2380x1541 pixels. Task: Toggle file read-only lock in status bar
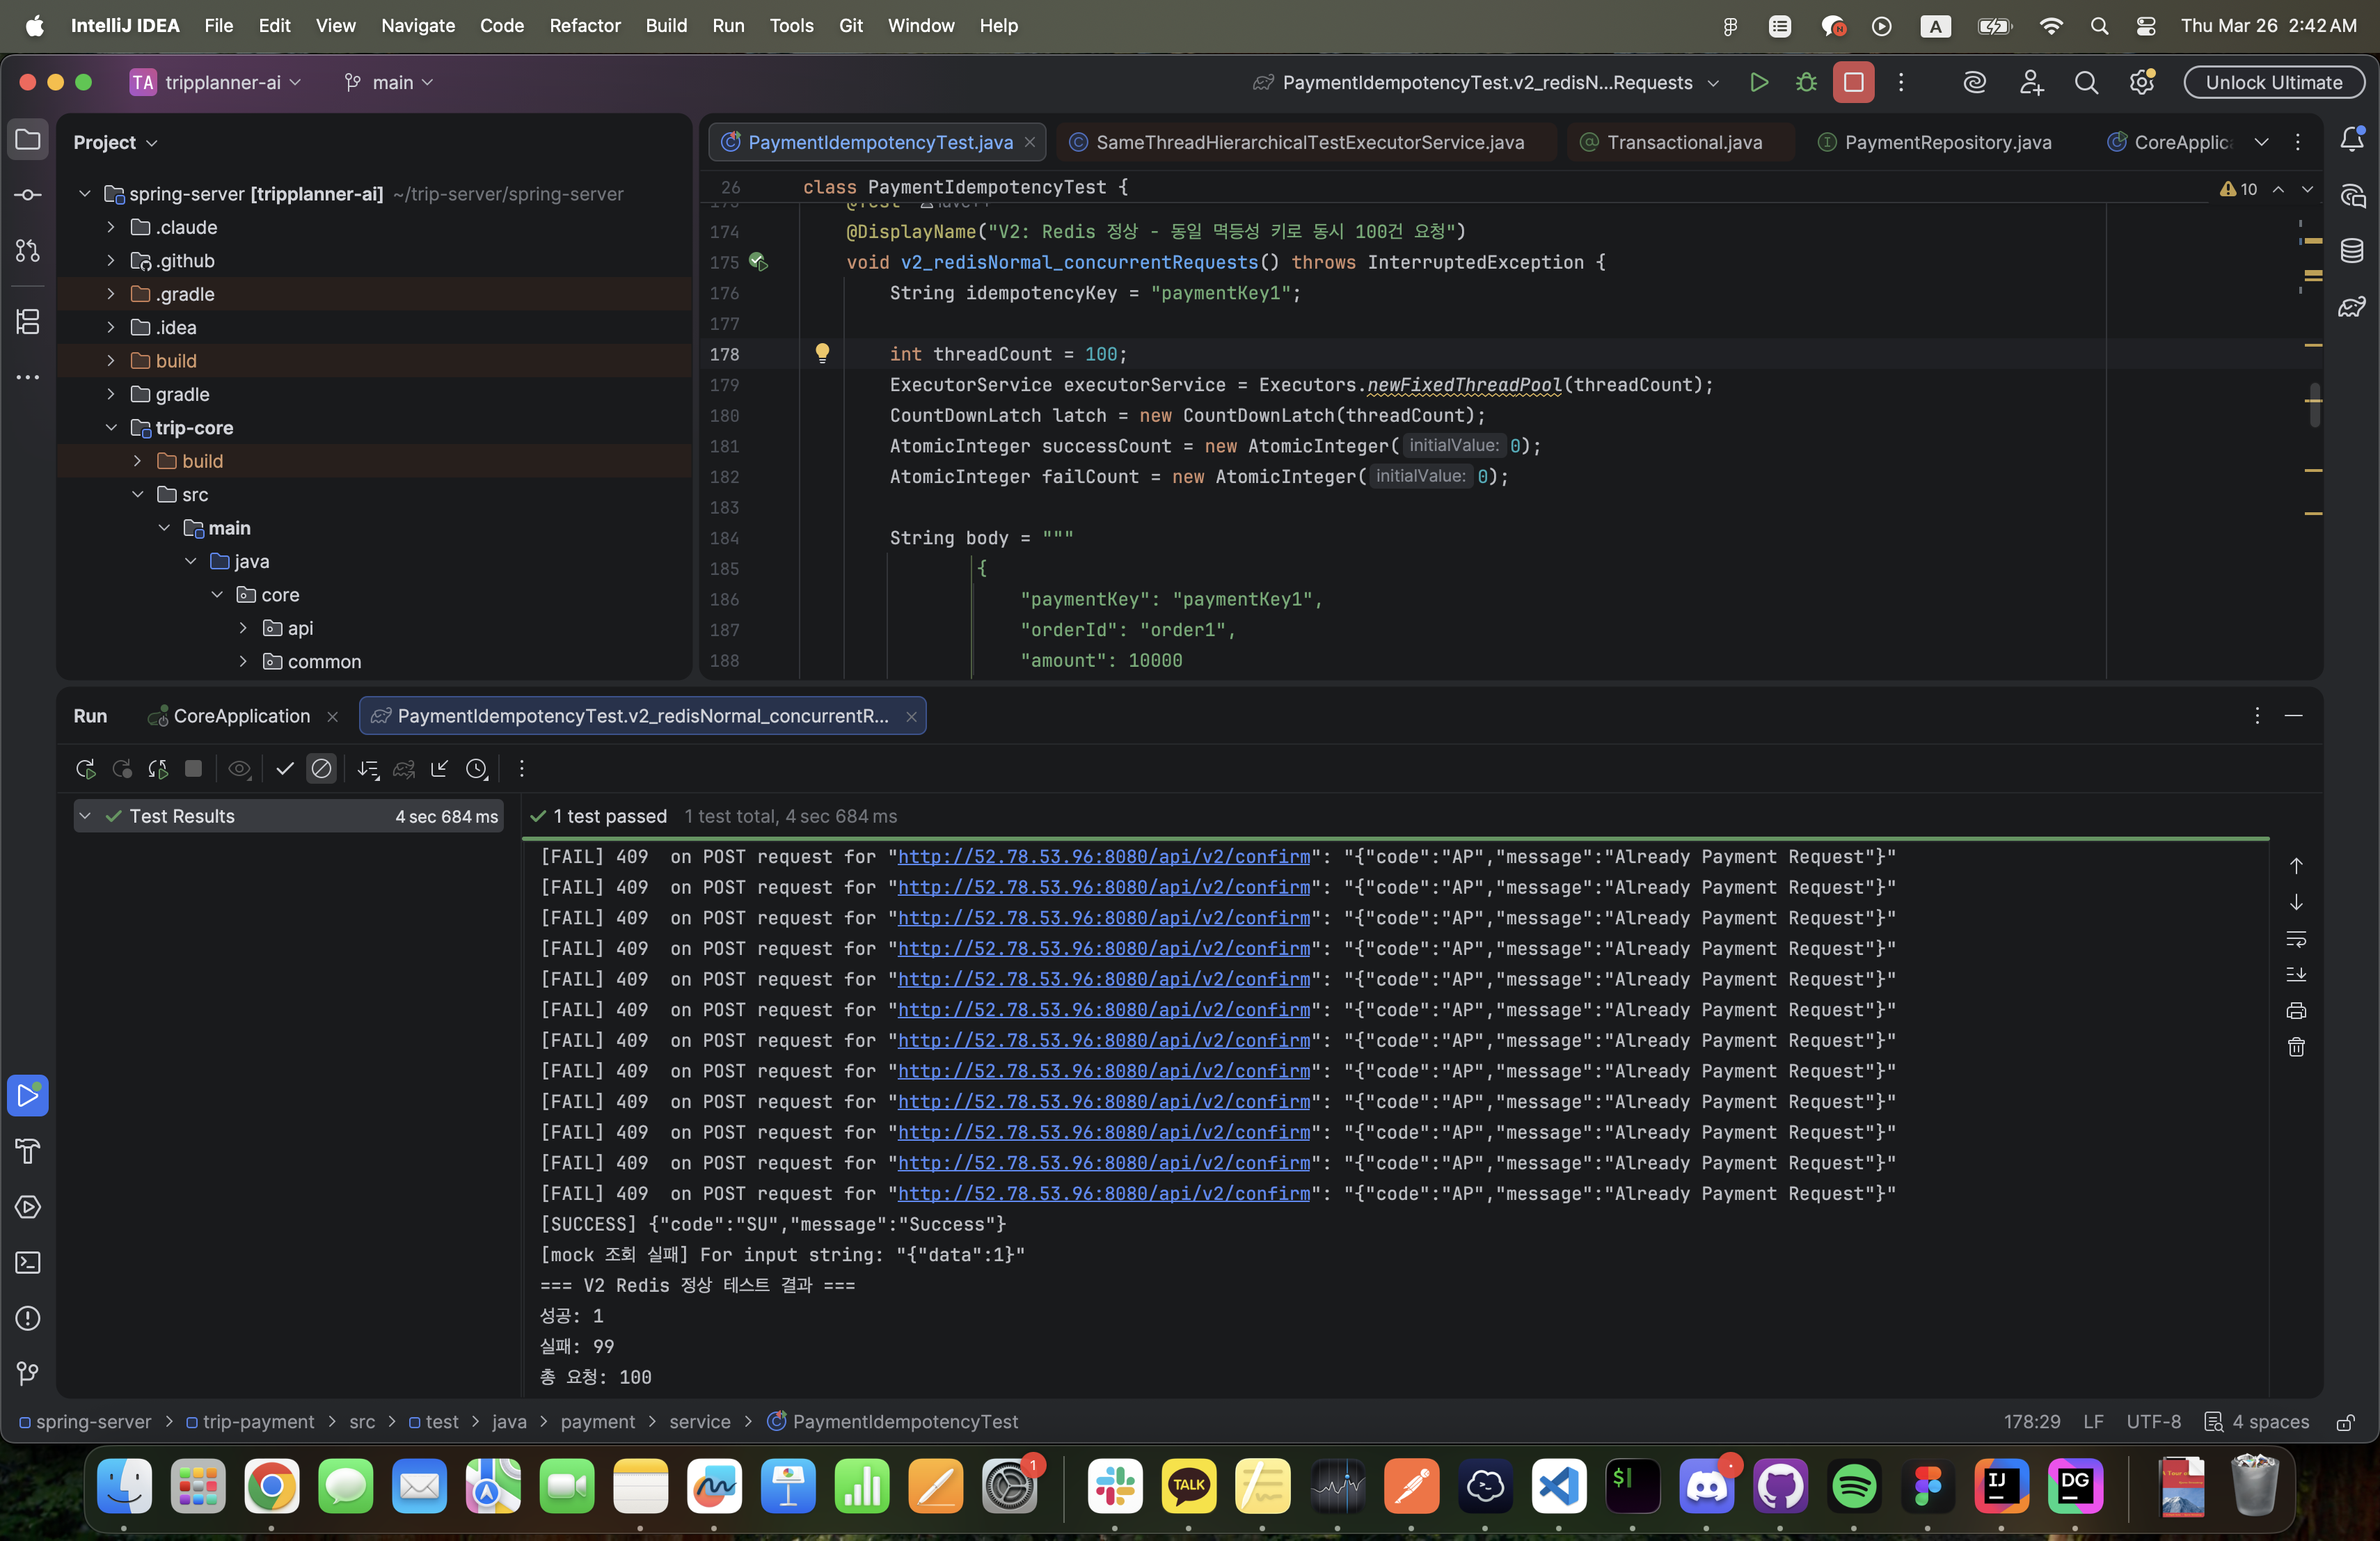(x=2345, y=1422)
